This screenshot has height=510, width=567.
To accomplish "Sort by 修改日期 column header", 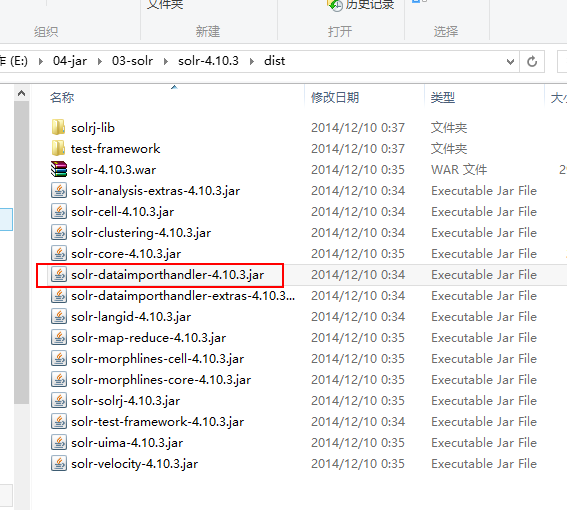I will pyautogui.click(x=335, y=97).
